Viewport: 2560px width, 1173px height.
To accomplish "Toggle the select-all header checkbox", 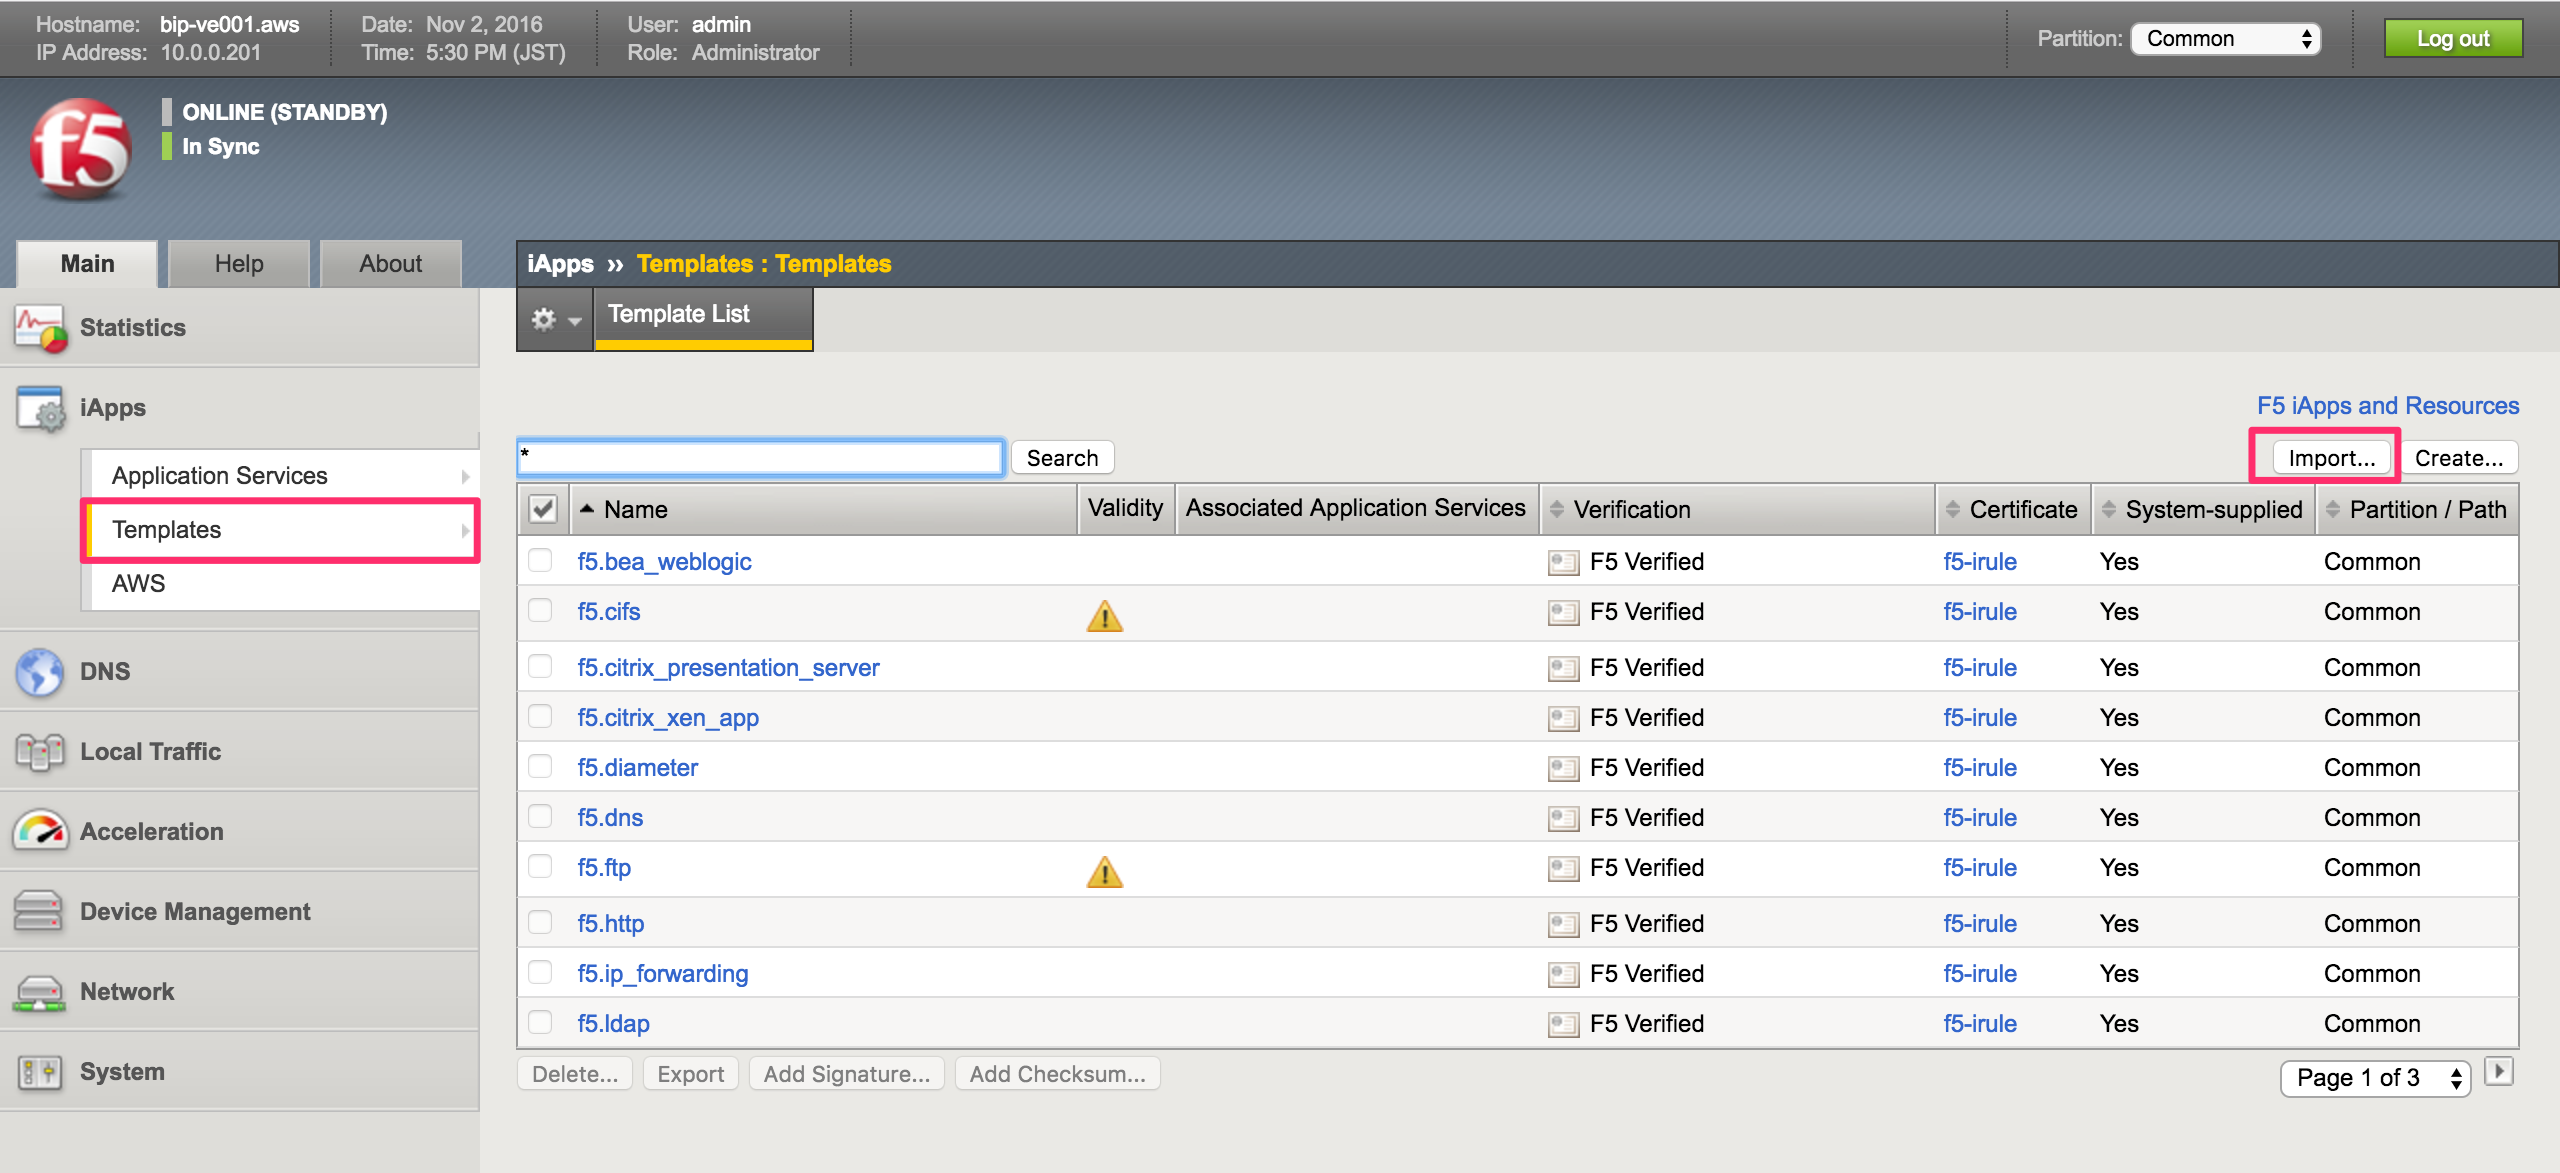I will [543, 509].
